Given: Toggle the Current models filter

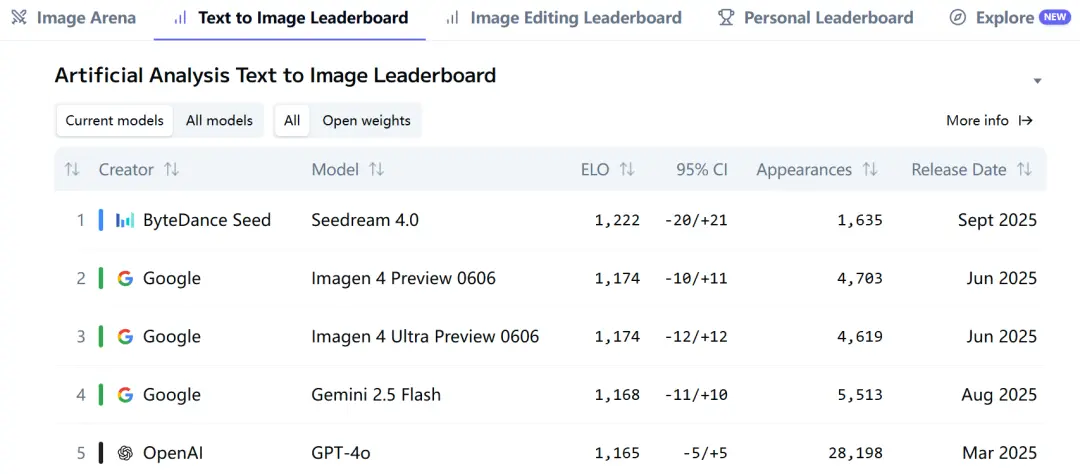Looking at the screenshot, I should (115, 121).
